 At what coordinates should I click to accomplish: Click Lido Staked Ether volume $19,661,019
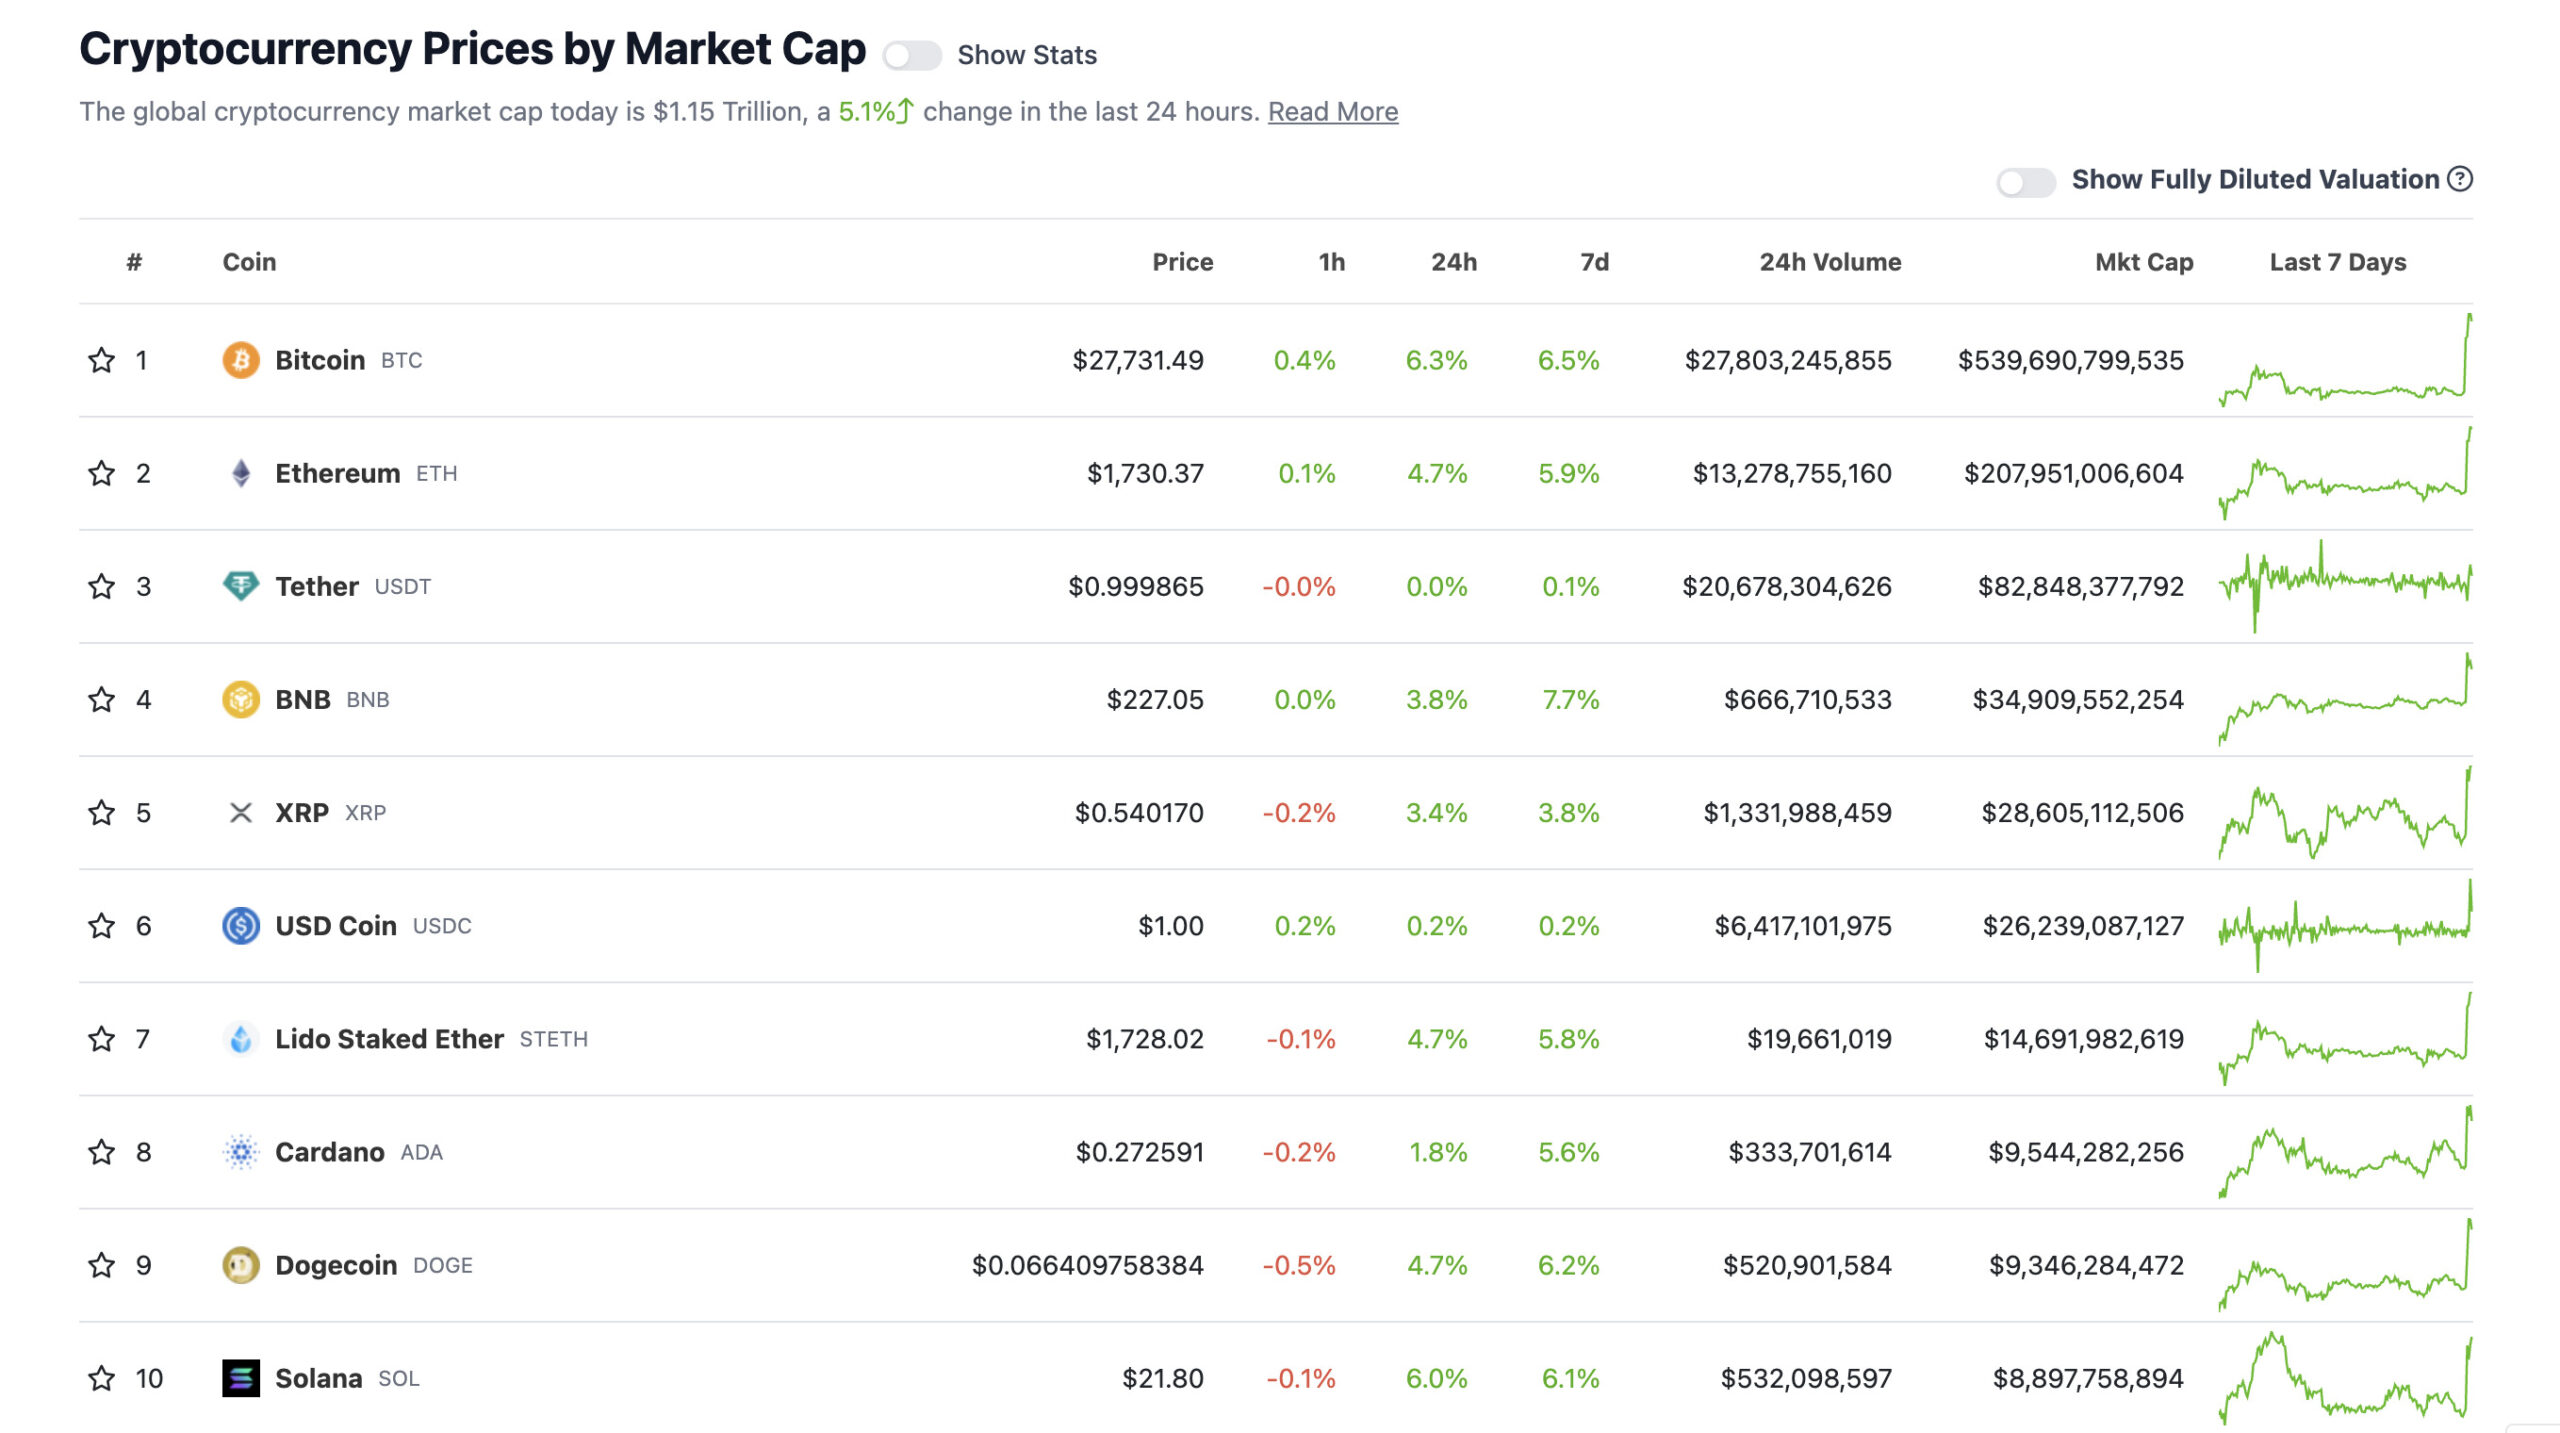(1819, 1039)
